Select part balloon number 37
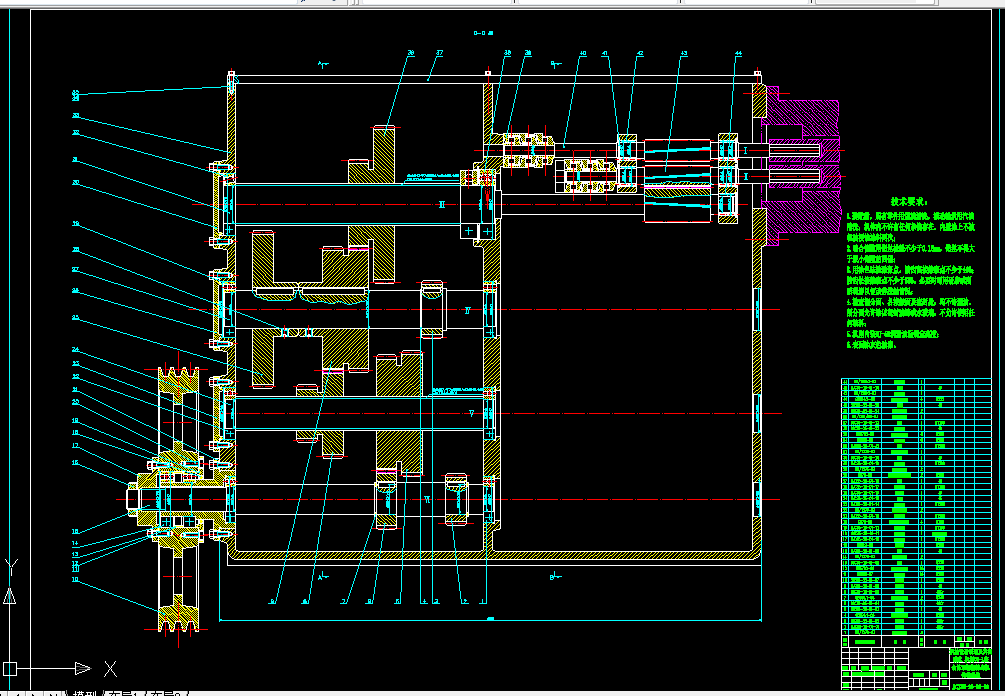 pos(440,53)
